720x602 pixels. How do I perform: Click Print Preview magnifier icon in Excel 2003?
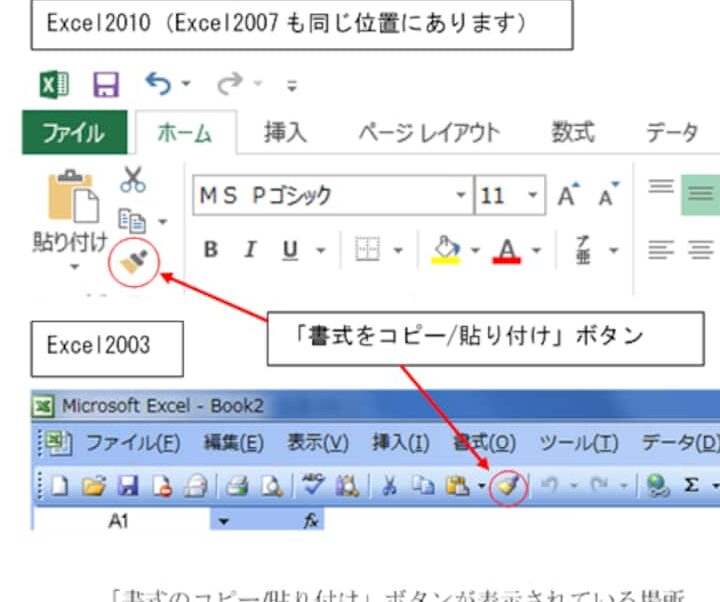271,486
